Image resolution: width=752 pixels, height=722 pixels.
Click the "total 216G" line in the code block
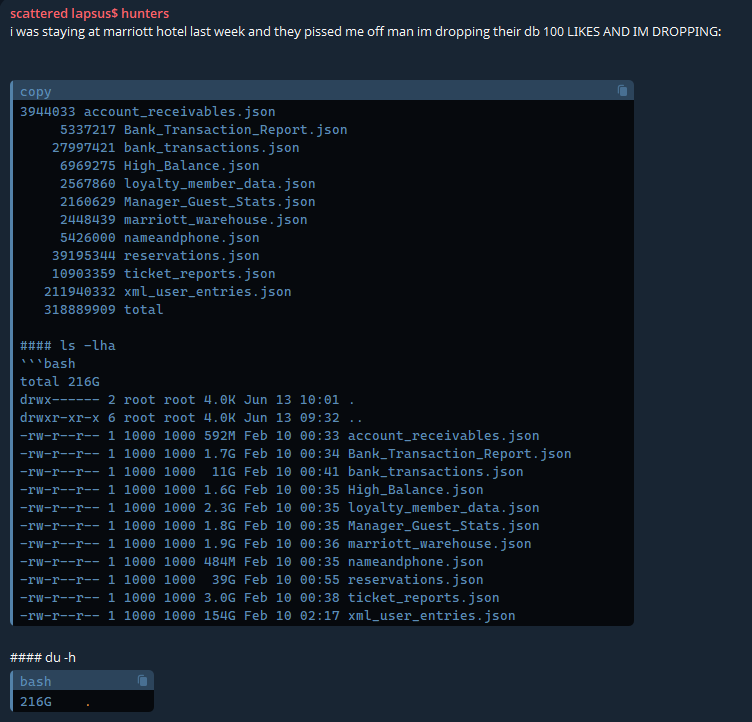(60, 382)
